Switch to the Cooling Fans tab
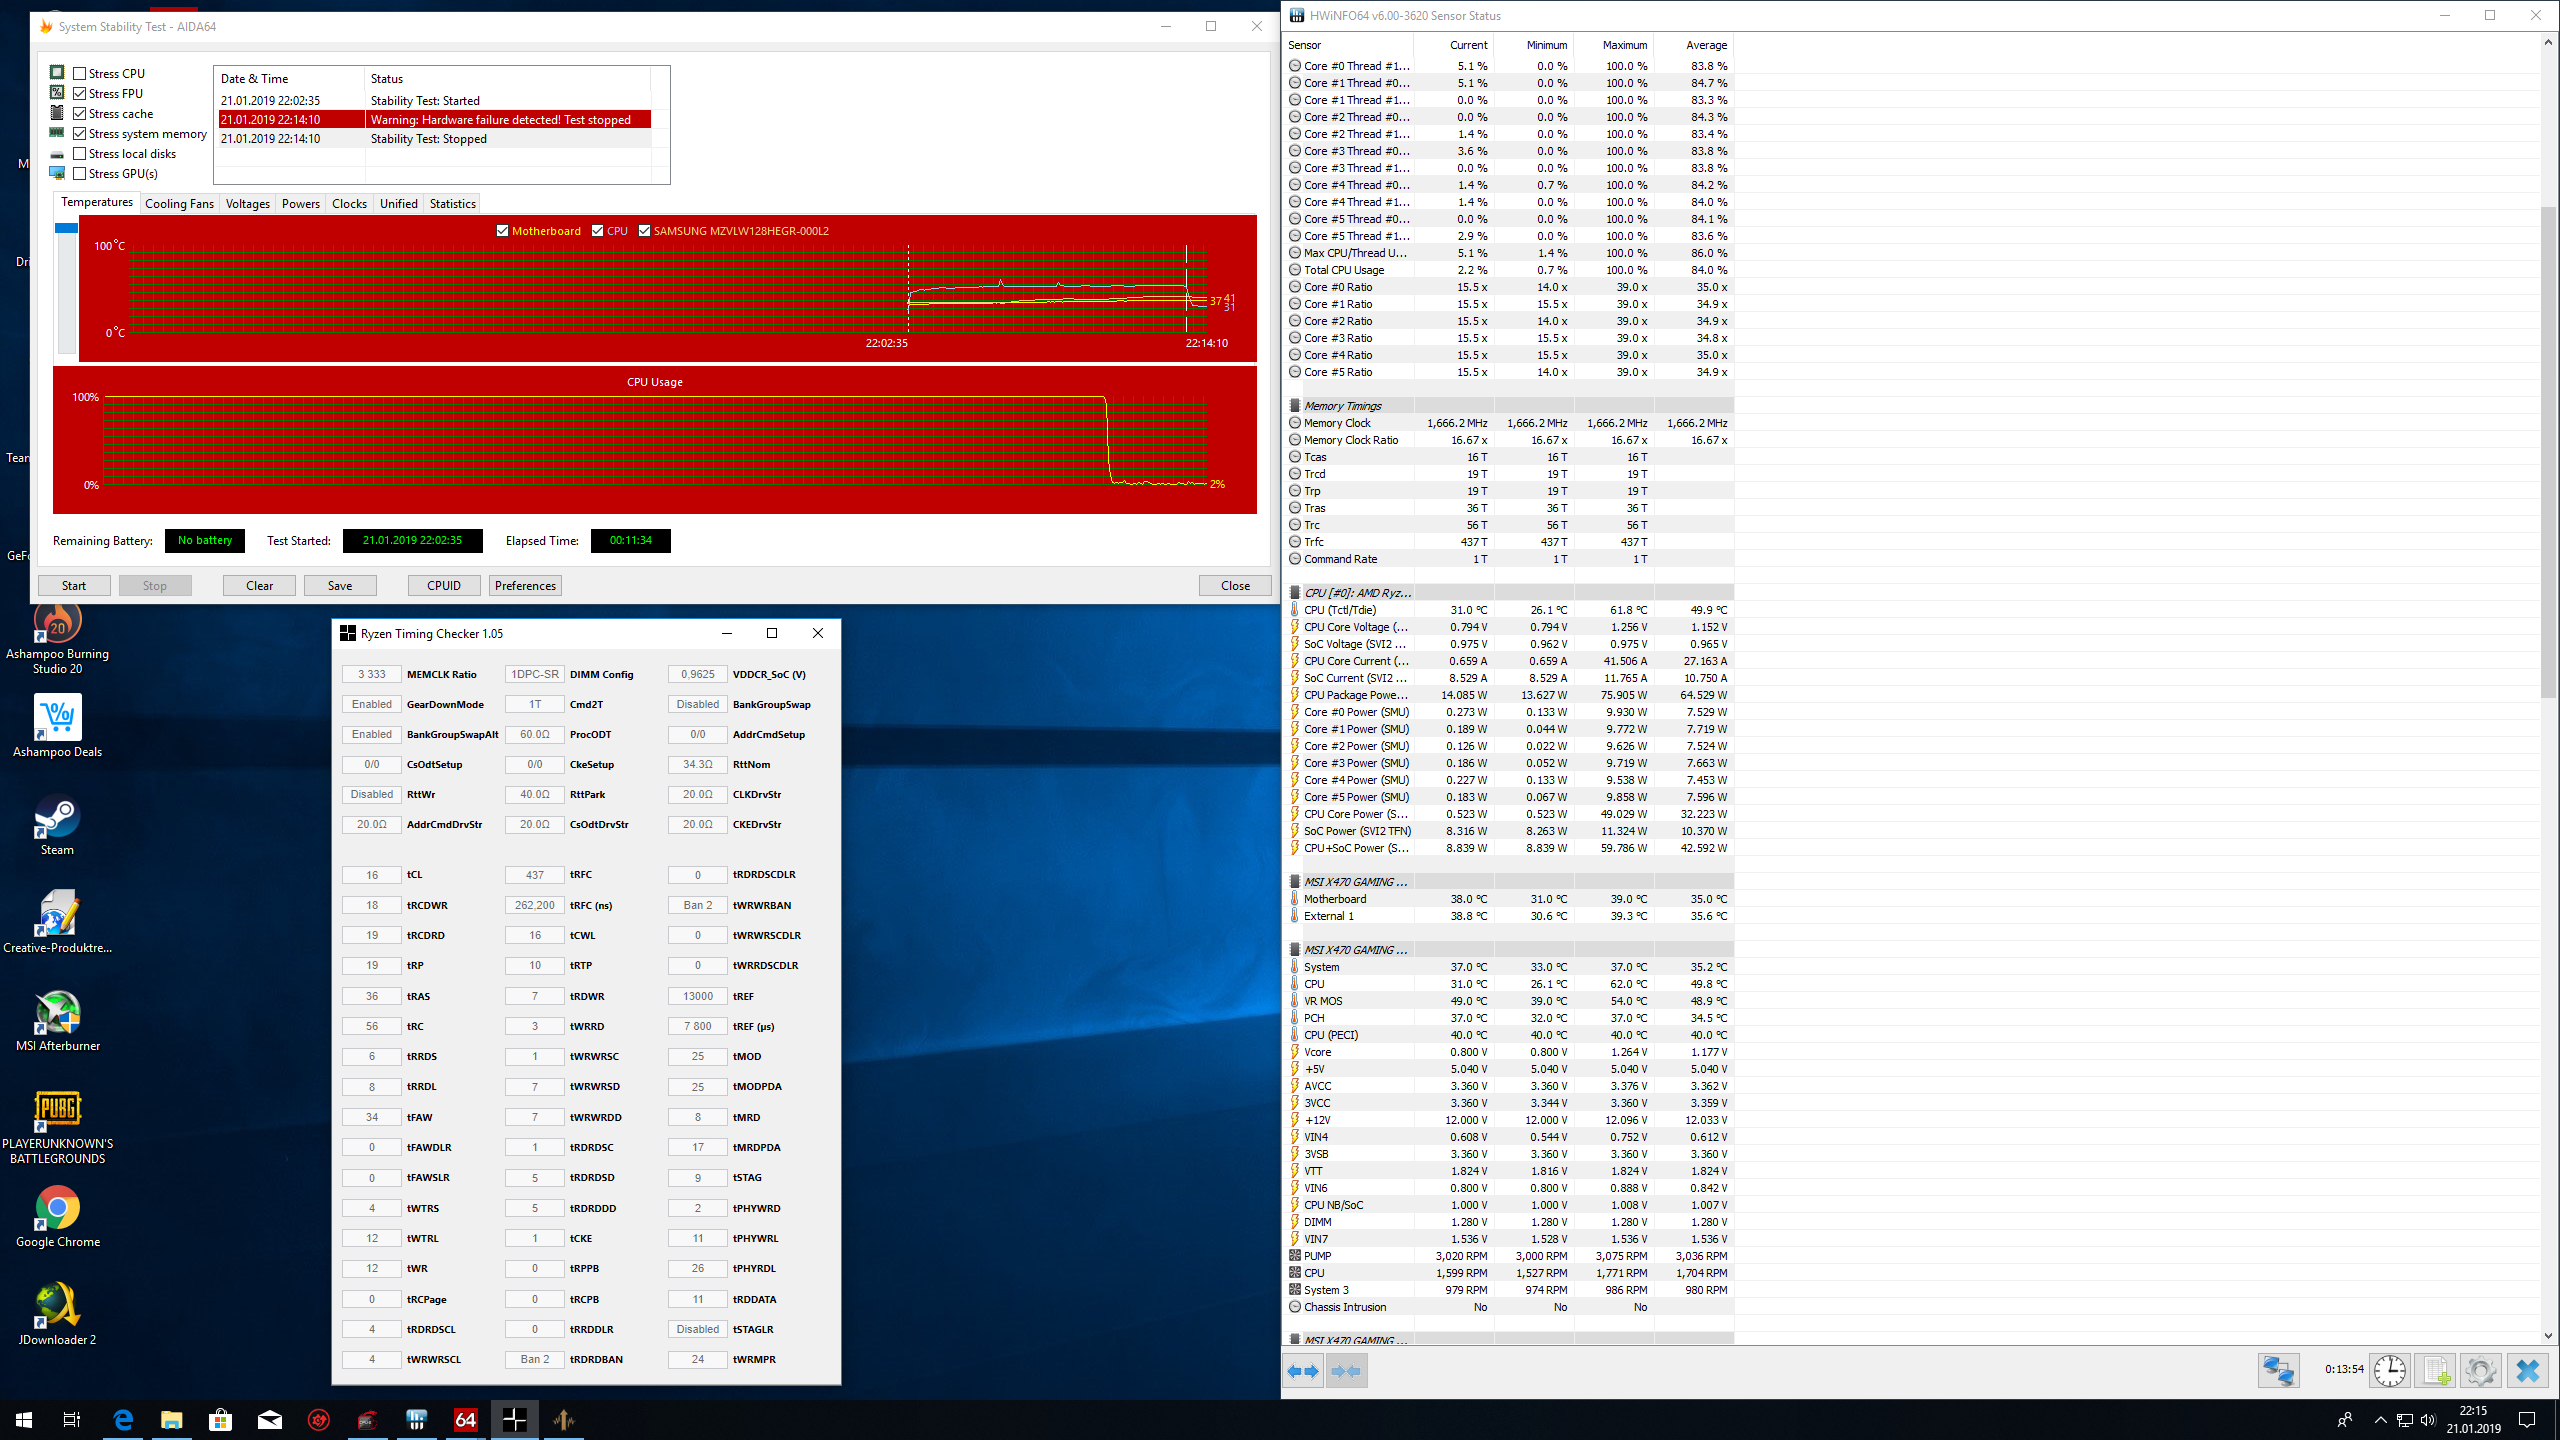 coord(179,203)
